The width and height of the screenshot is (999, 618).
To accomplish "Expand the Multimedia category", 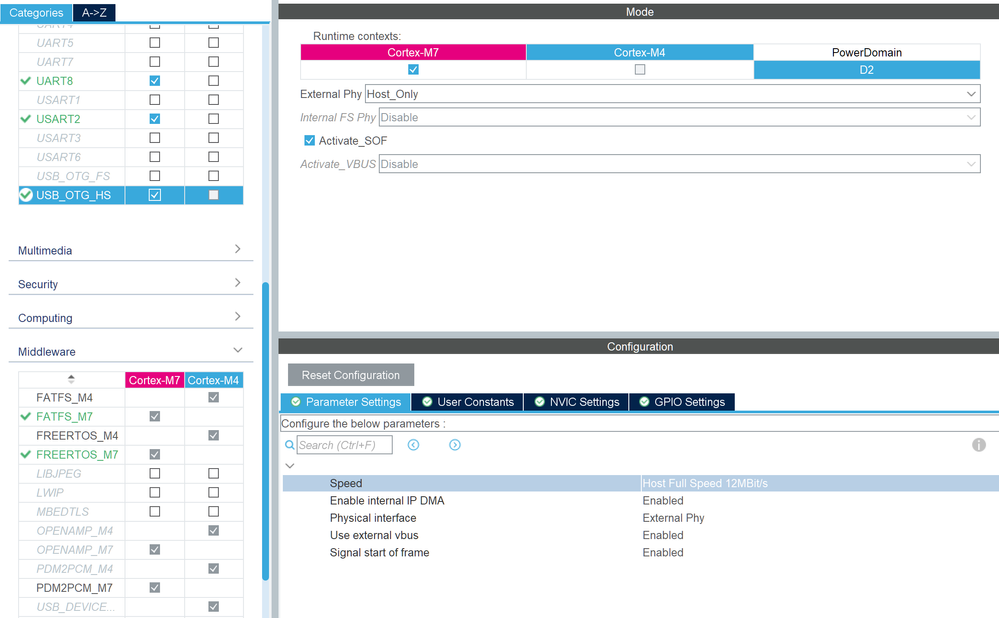I will (x=131, y=250).
